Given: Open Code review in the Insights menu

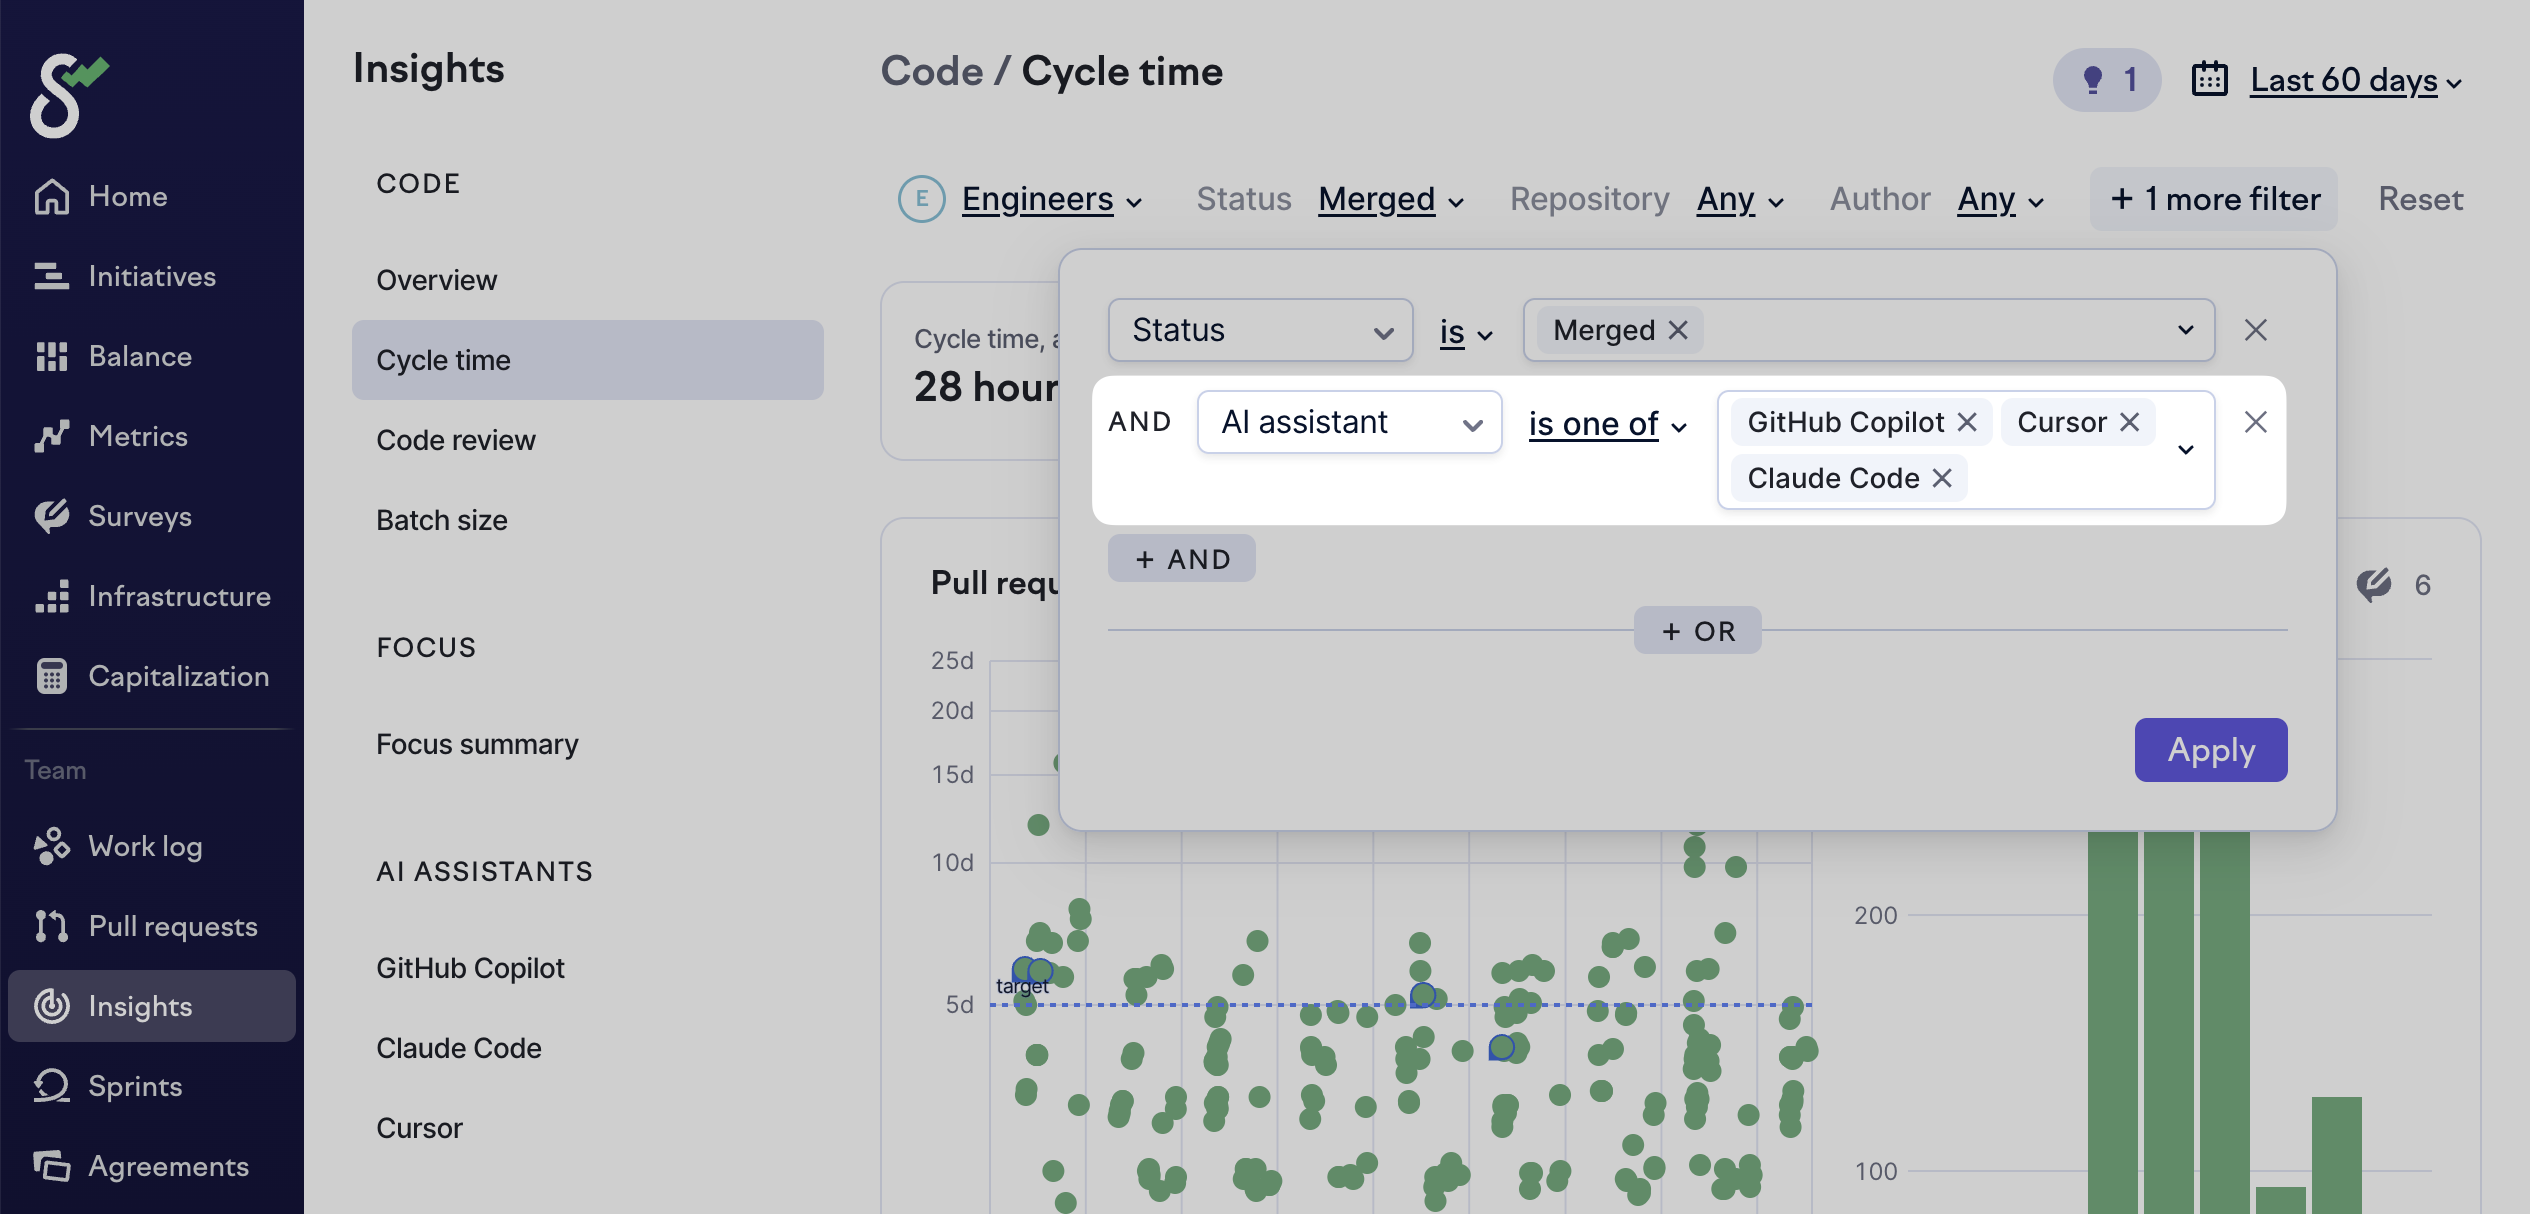Looking at the screenshot, I should pyautogui.click(x=455, y=440).
